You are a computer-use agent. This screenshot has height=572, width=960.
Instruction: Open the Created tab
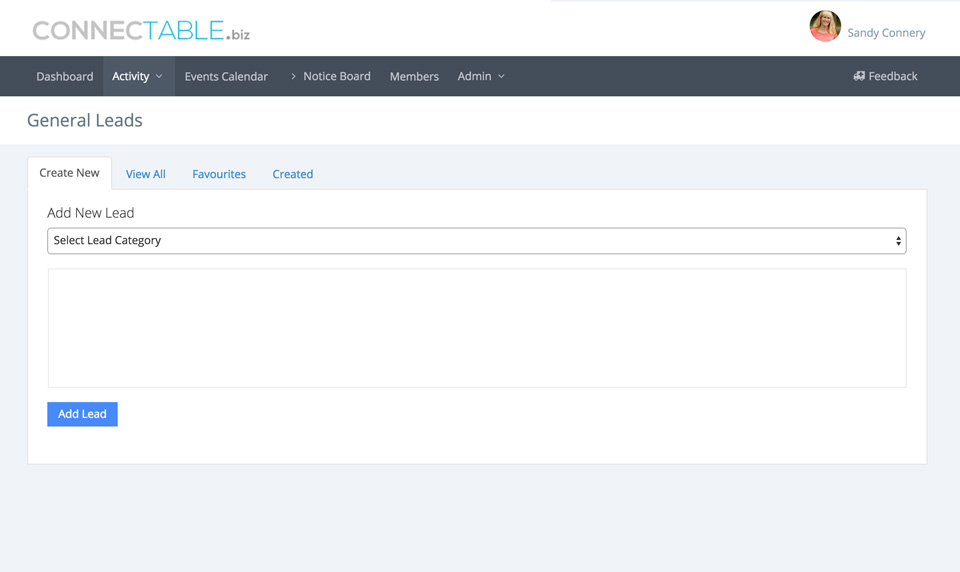pos(293,174)
